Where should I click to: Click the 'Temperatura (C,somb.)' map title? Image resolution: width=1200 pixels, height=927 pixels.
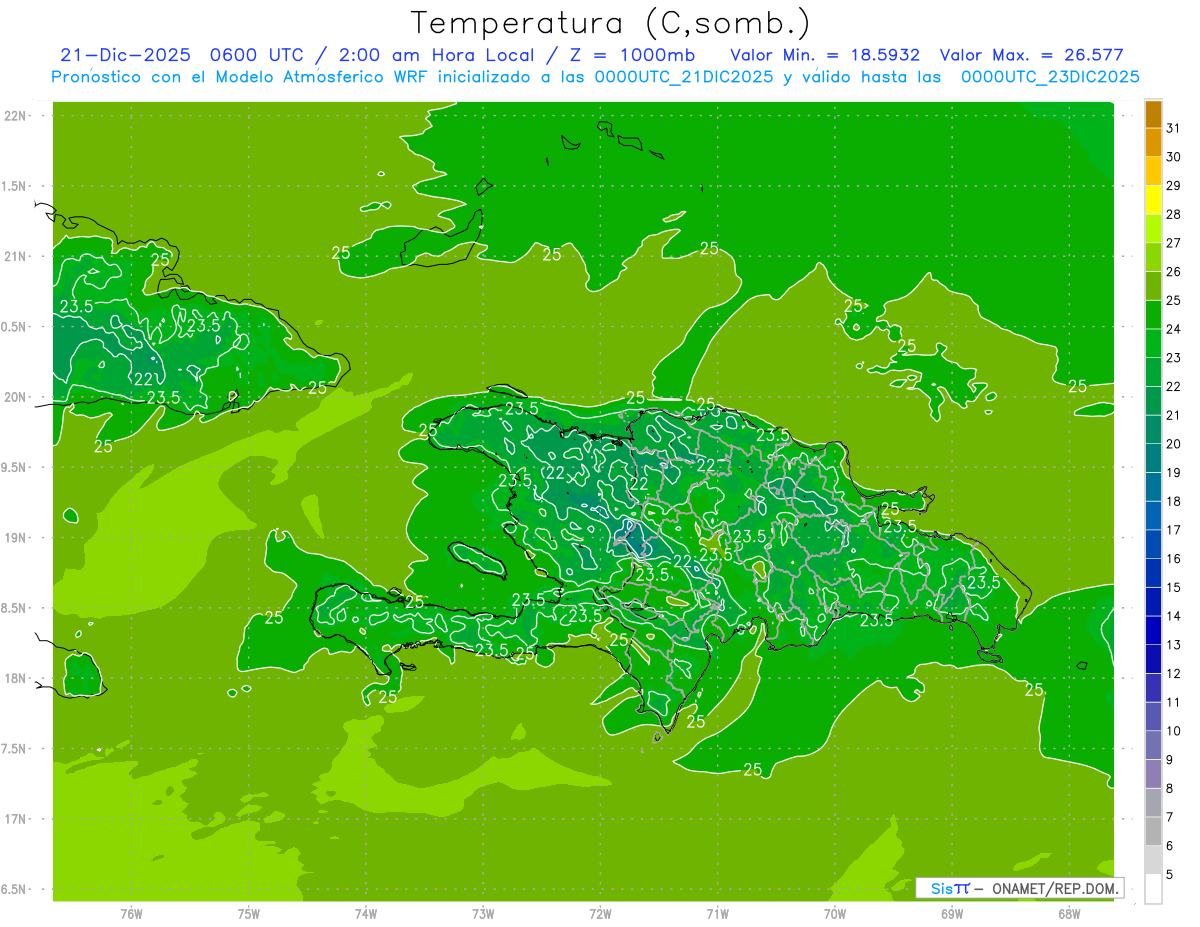point(610,22)
